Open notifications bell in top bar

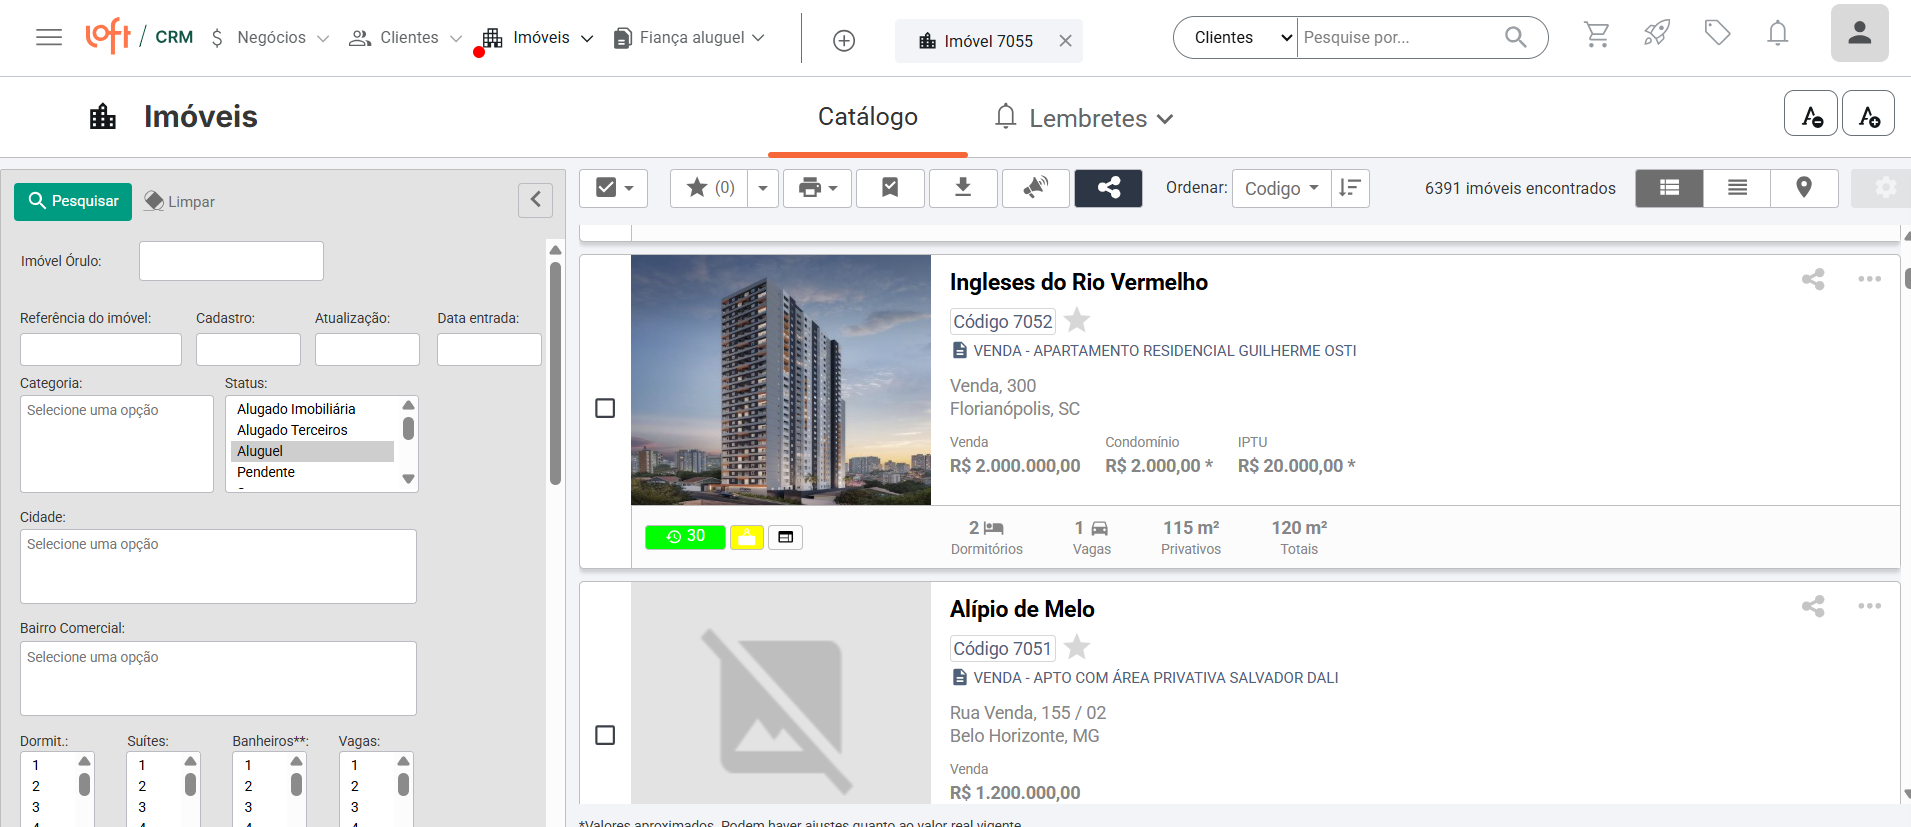1777,34
